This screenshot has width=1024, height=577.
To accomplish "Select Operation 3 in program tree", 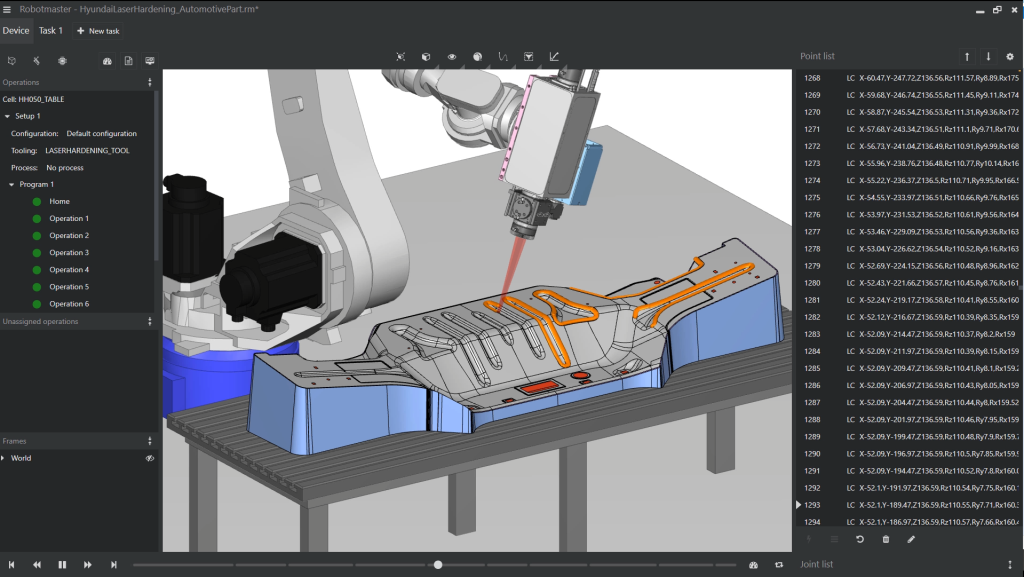I will coord(68,253).
